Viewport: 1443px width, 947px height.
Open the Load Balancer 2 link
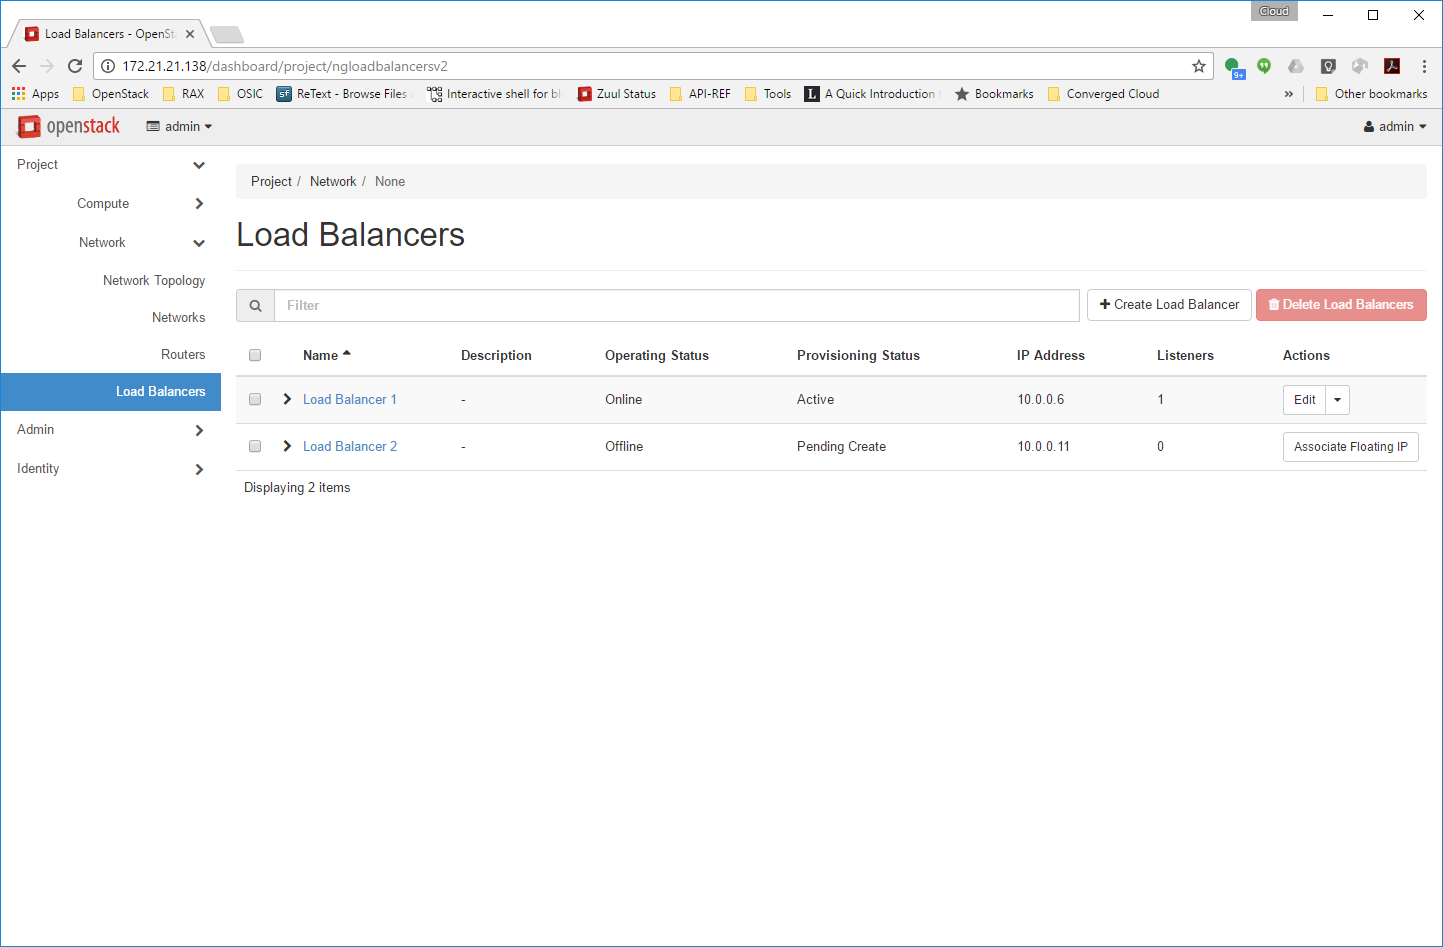click(350, 447)
